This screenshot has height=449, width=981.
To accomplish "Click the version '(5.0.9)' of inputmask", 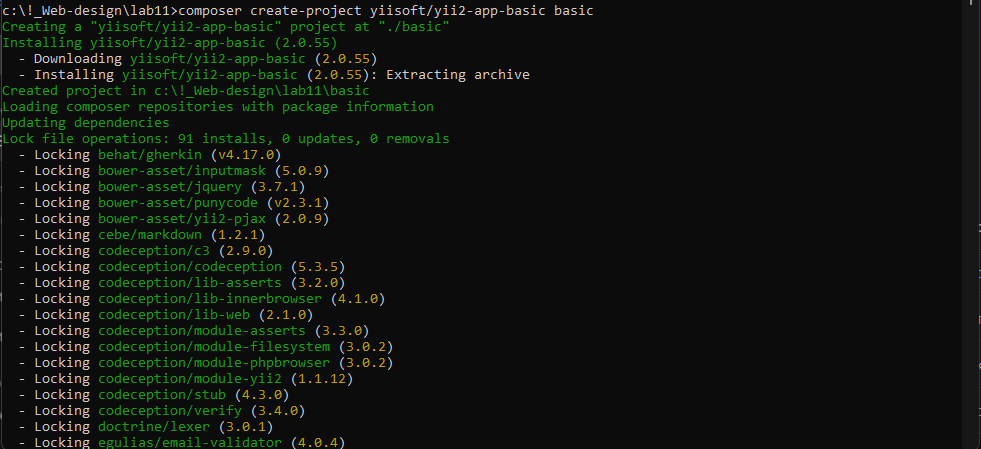I will click(302, 171).
